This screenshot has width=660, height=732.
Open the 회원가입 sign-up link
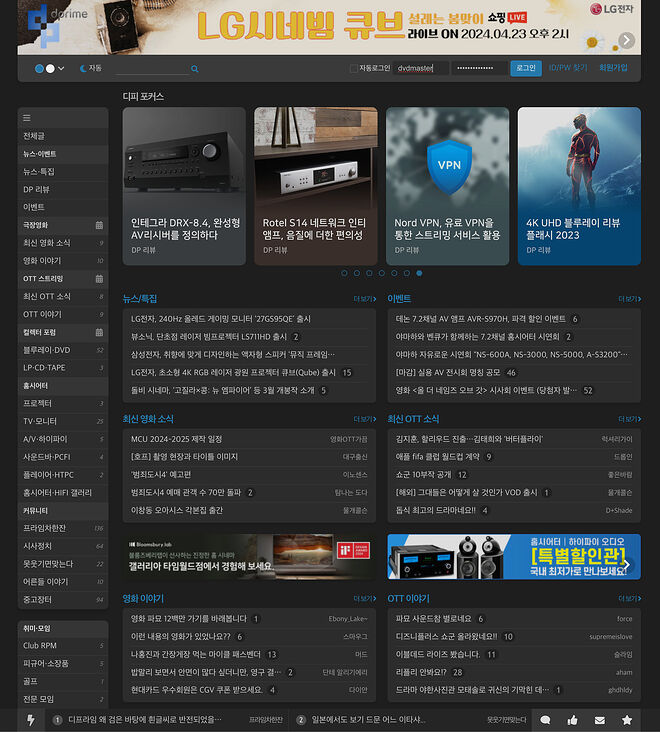click(x=613, y=68)
